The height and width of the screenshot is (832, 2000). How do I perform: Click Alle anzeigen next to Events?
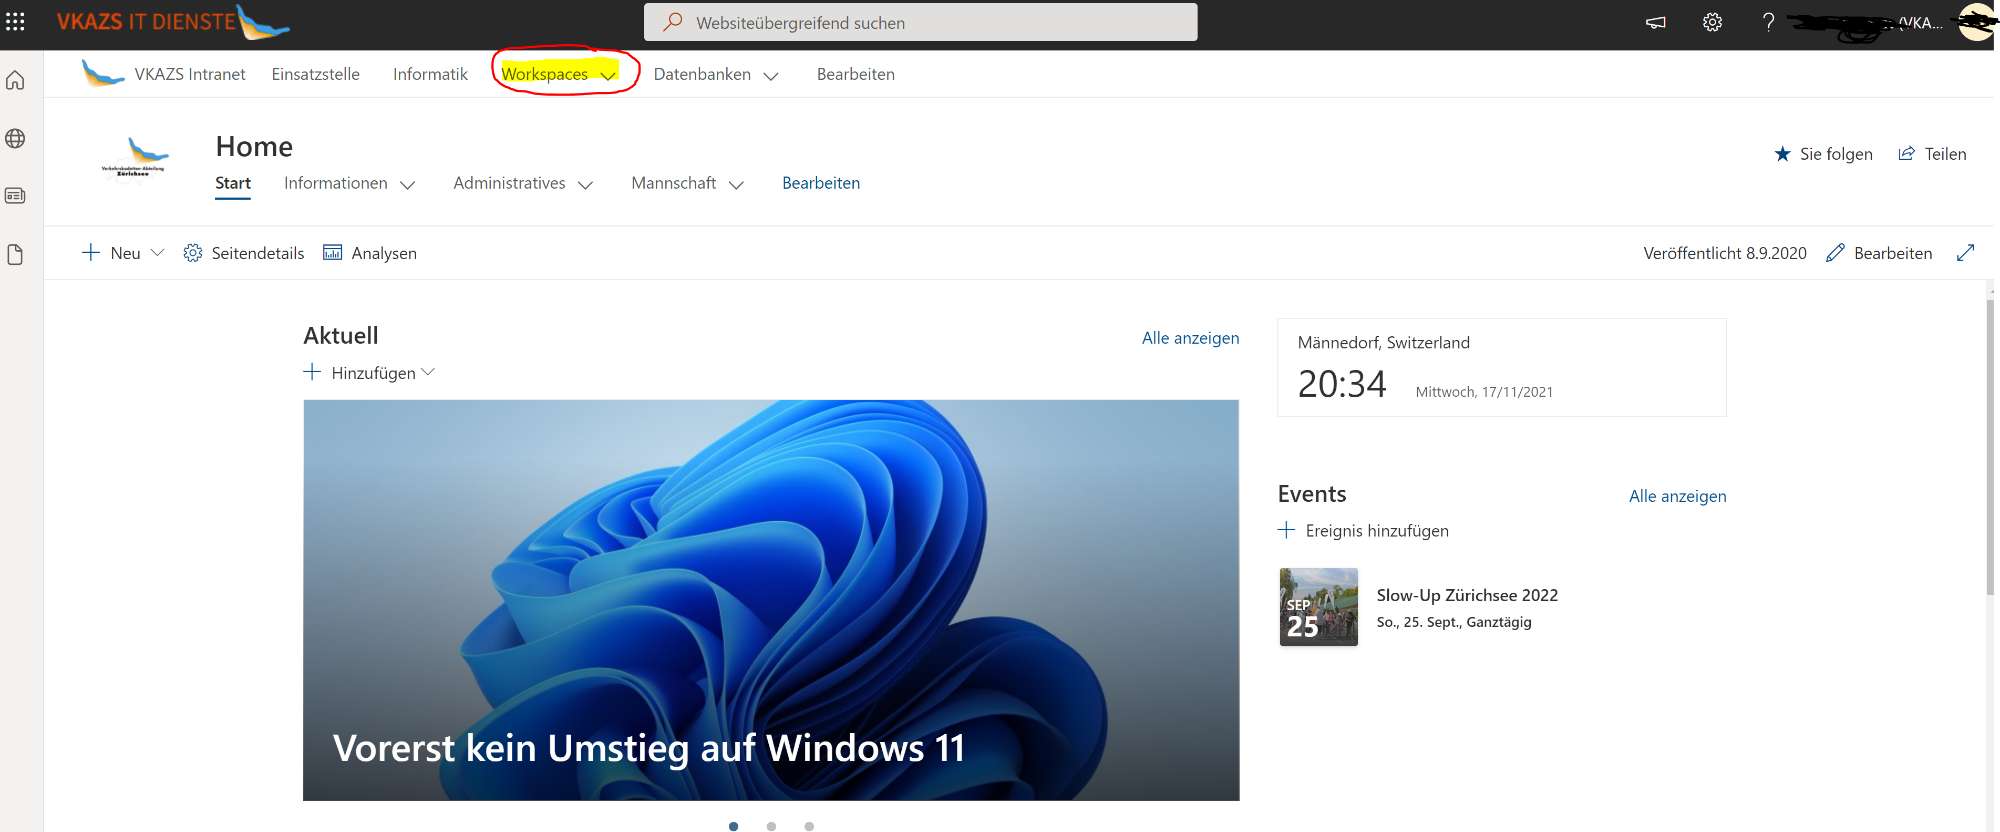pos(1677,496)
